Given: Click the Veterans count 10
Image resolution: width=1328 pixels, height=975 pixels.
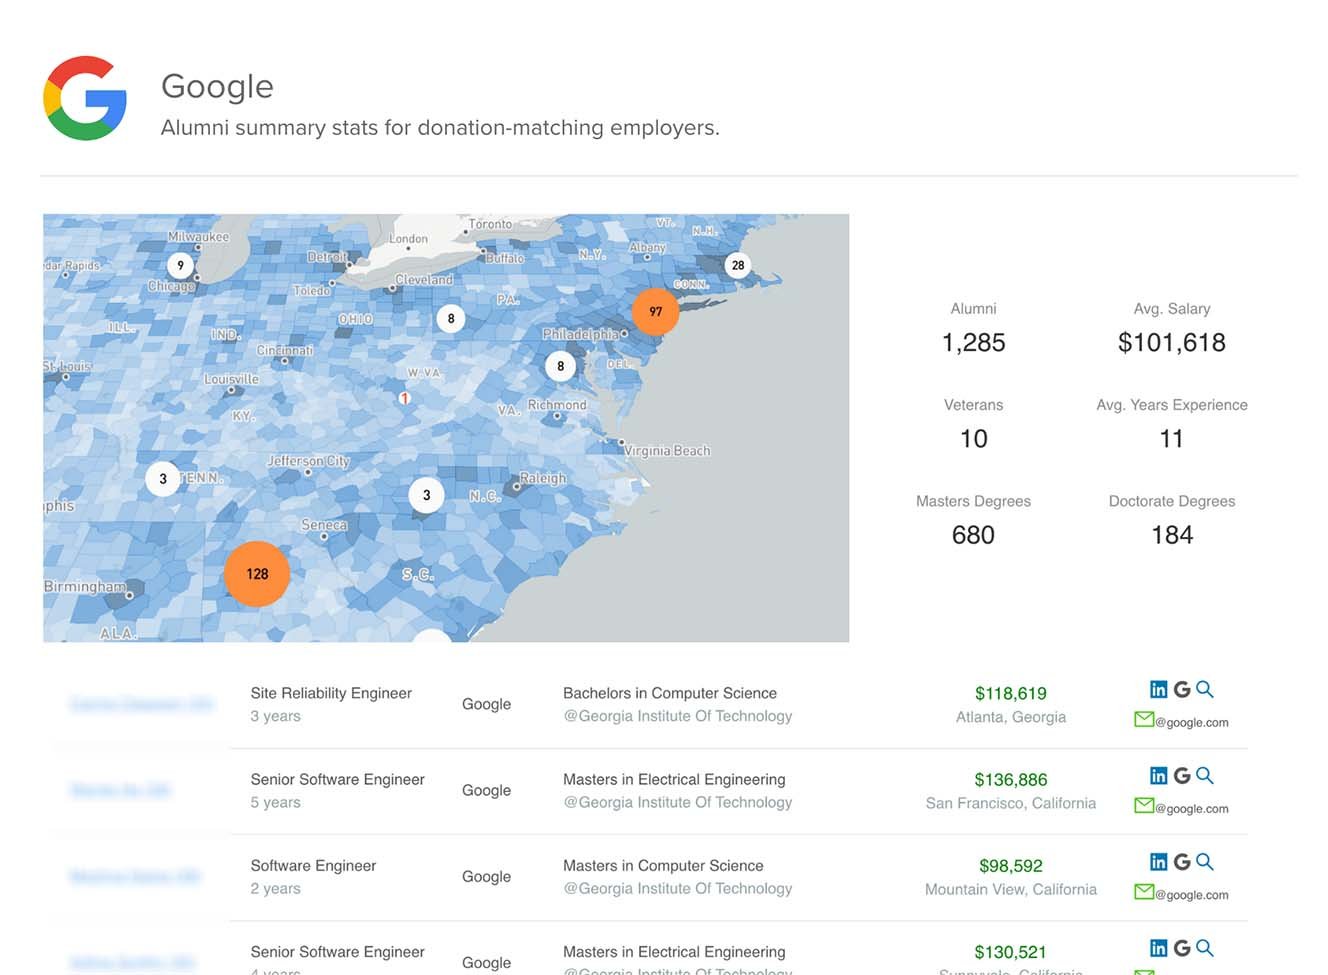Looking at the screenshot, I should [x=973, y=439].
